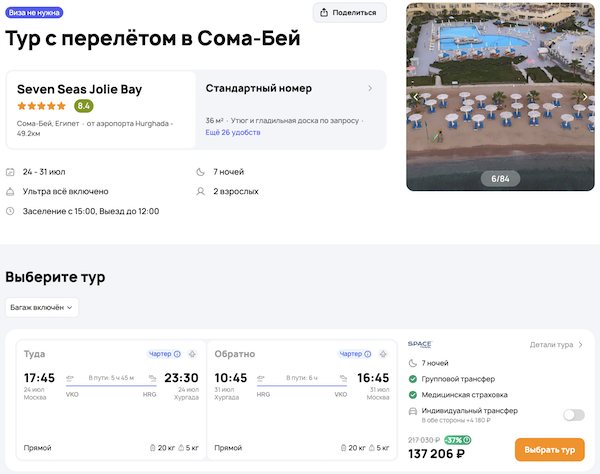The image size is (600, 474).
Task: Click the -37% discount badge
Action: pyautogui.click(x=458, y=440)
